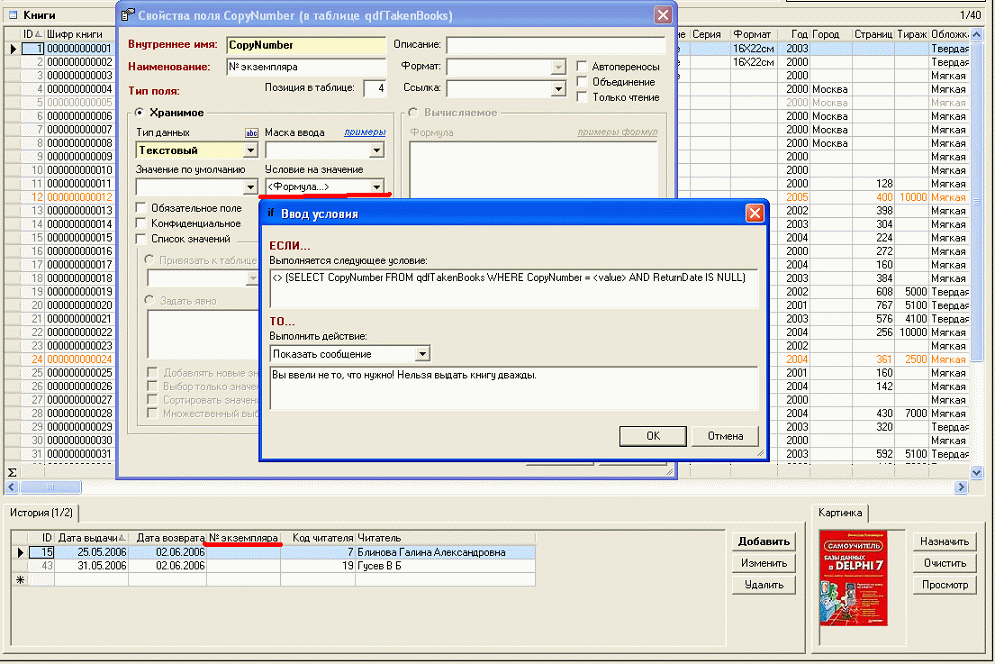Select the Картинка tab
995x664 pixels.
[x=839, y=512]
